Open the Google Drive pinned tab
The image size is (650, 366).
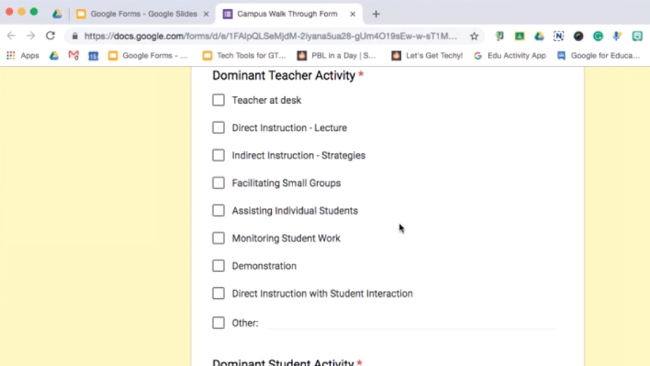pyautogui.click(x=57, y=14)
